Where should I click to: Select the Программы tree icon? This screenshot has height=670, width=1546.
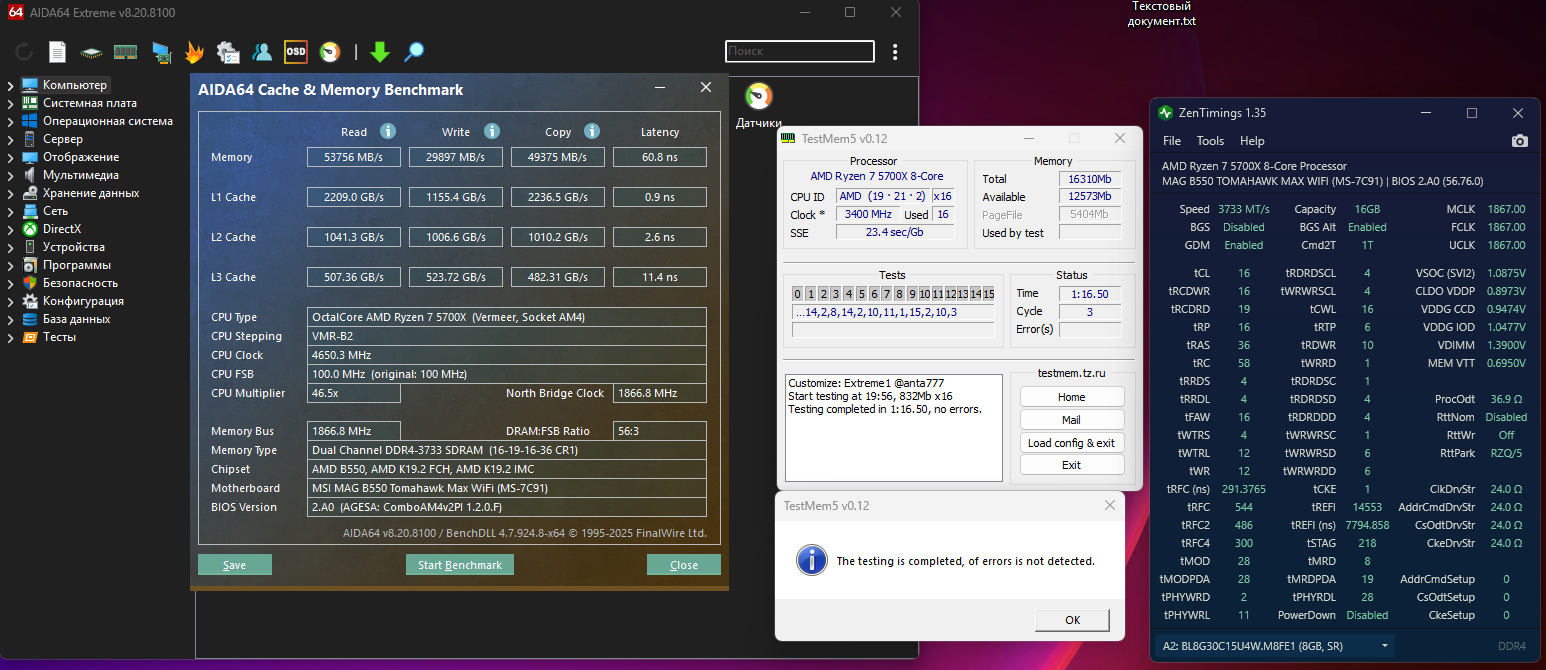pos(30,265)
